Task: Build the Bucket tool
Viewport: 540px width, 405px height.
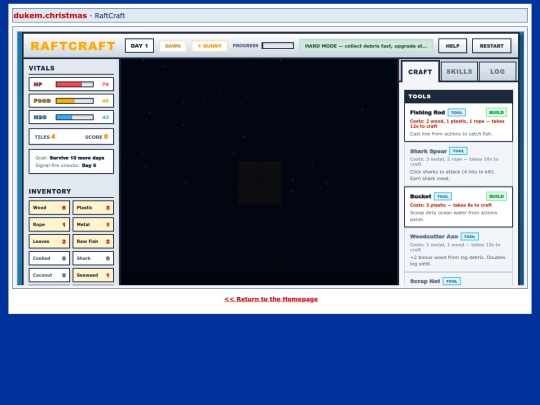Action: tap(496, 196)
